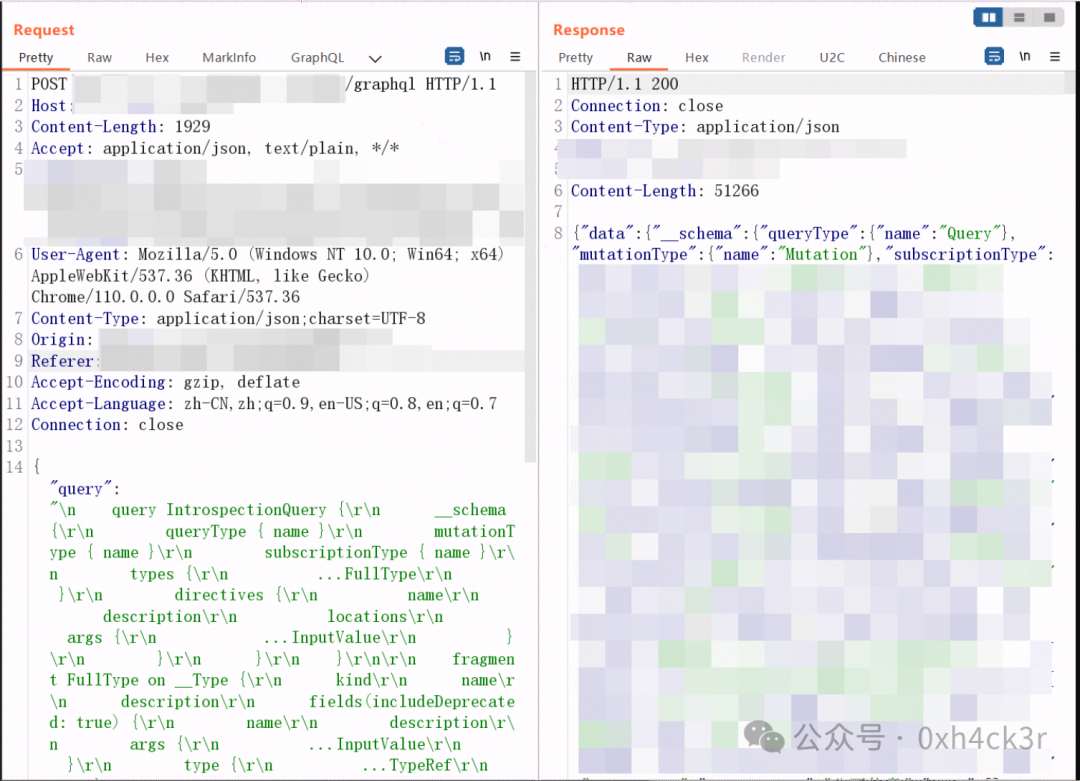This screenshot has width=1080, height=781.
Task: Click the Accept-Encoding: gzip, deflate line
Action: coord(165,382)
